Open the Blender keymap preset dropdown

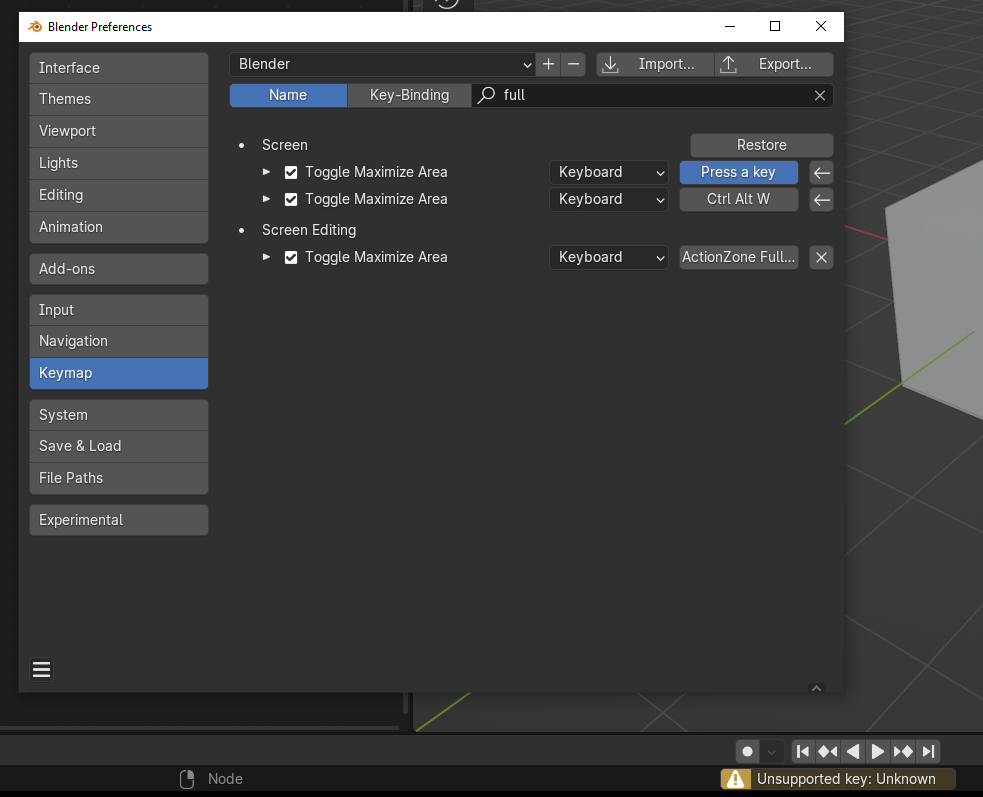381,64
